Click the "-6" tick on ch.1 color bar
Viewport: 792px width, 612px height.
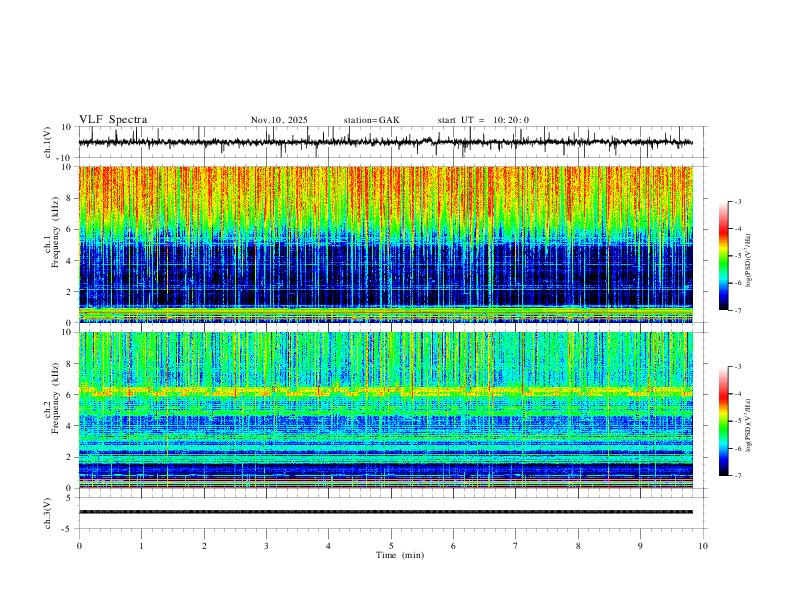coord(737,283)
